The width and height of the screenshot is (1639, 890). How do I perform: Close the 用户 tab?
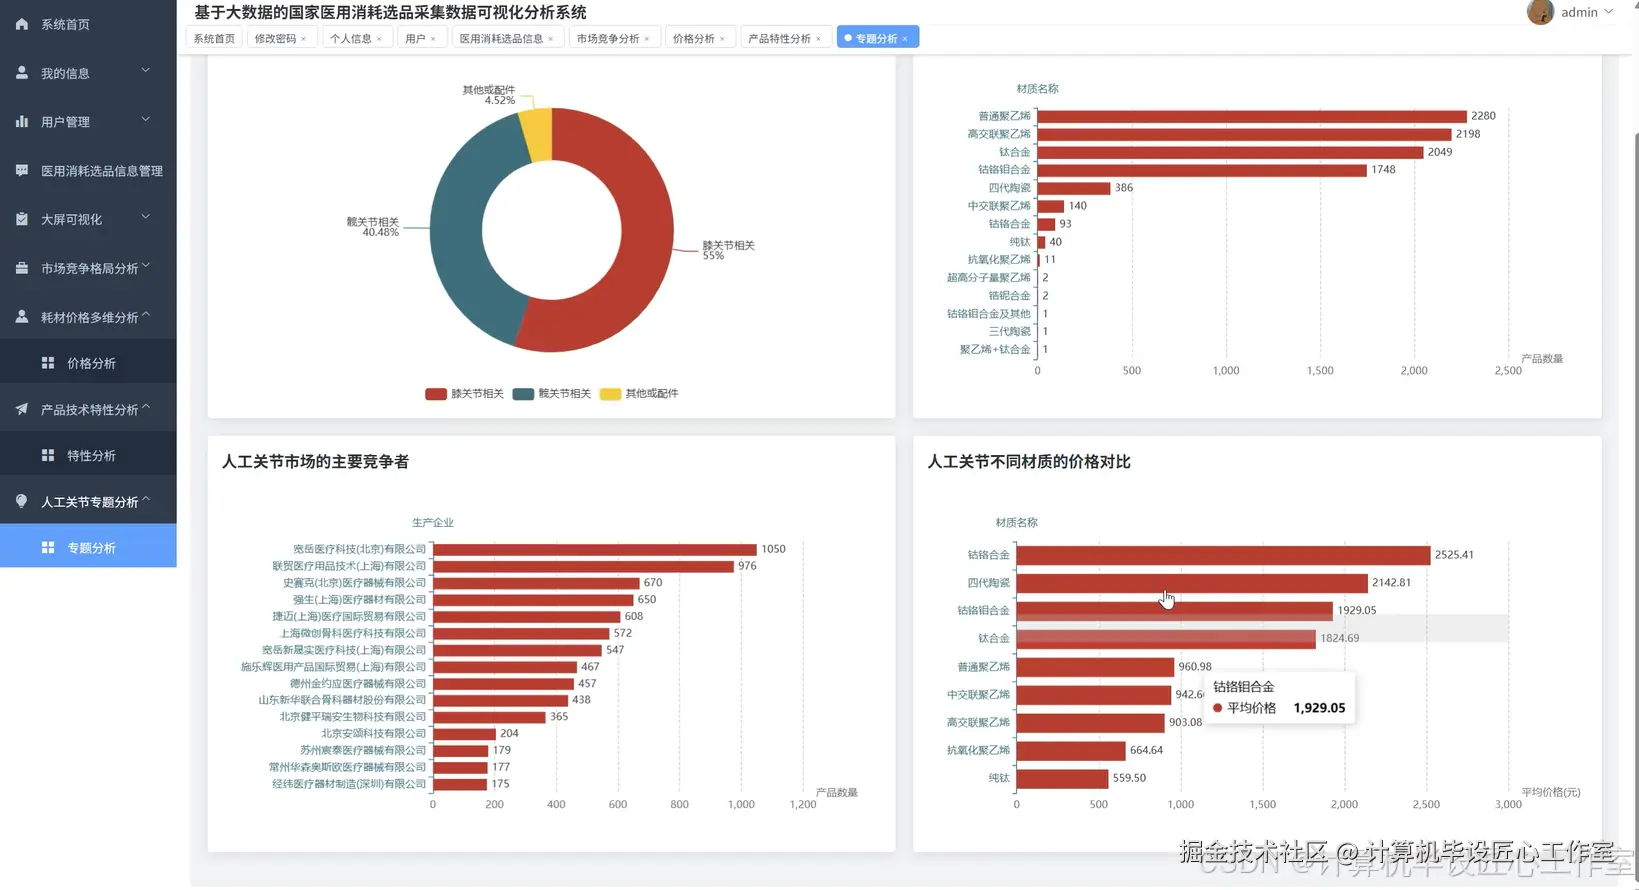[x=433, y=39]
